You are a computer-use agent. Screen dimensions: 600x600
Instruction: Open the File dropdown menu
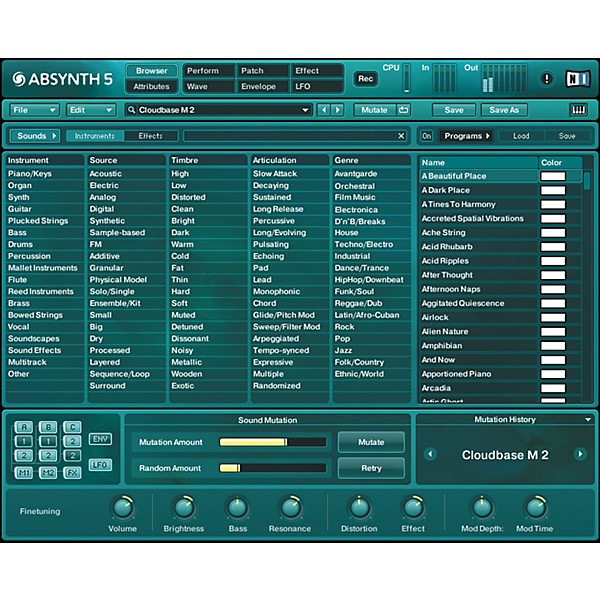pyautogui.click(x=34, y=110)
